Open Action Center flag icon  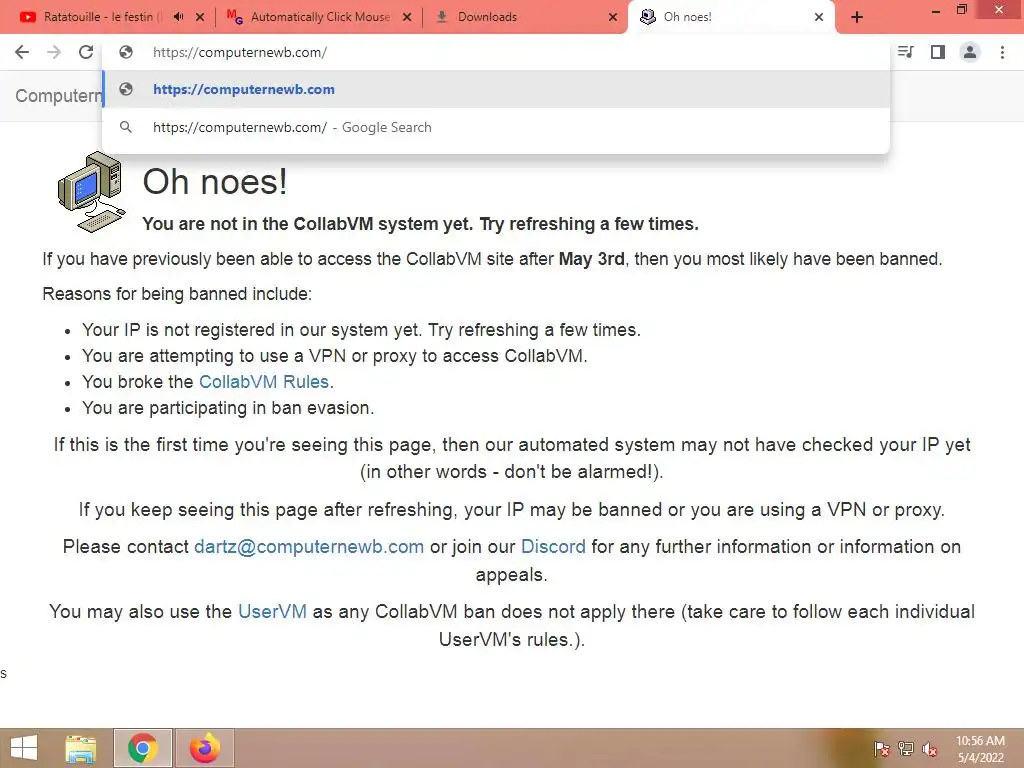[882, 749]
